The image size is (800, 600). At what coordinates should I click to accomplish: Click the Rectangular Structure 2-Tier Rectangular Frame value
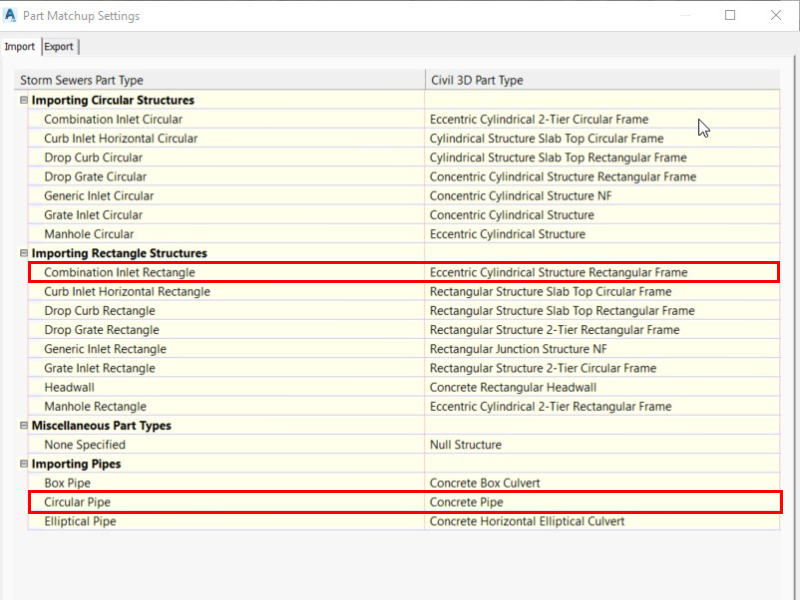[x=555, y=330]
